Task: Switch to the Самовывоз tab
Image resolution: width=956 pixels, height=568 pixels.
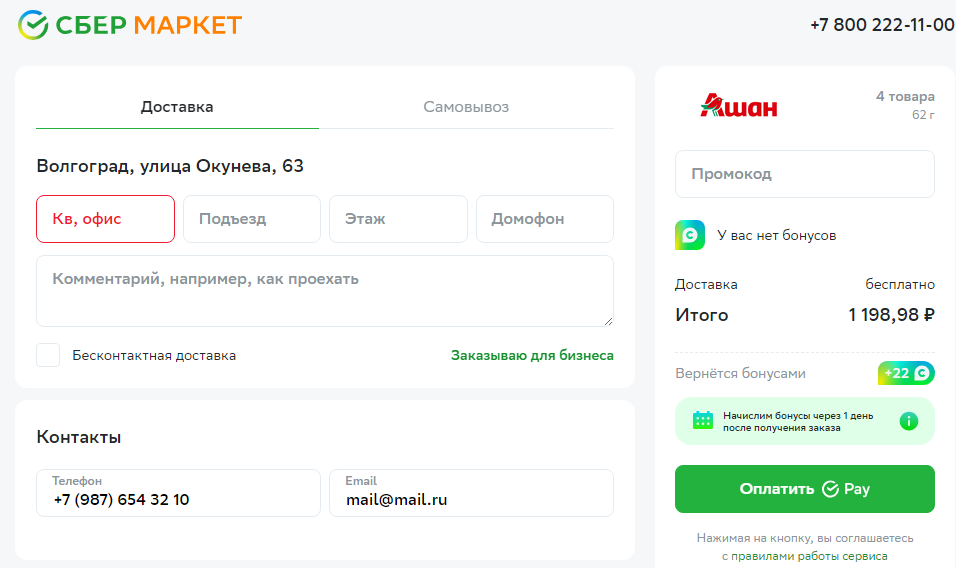Action: 466,107
